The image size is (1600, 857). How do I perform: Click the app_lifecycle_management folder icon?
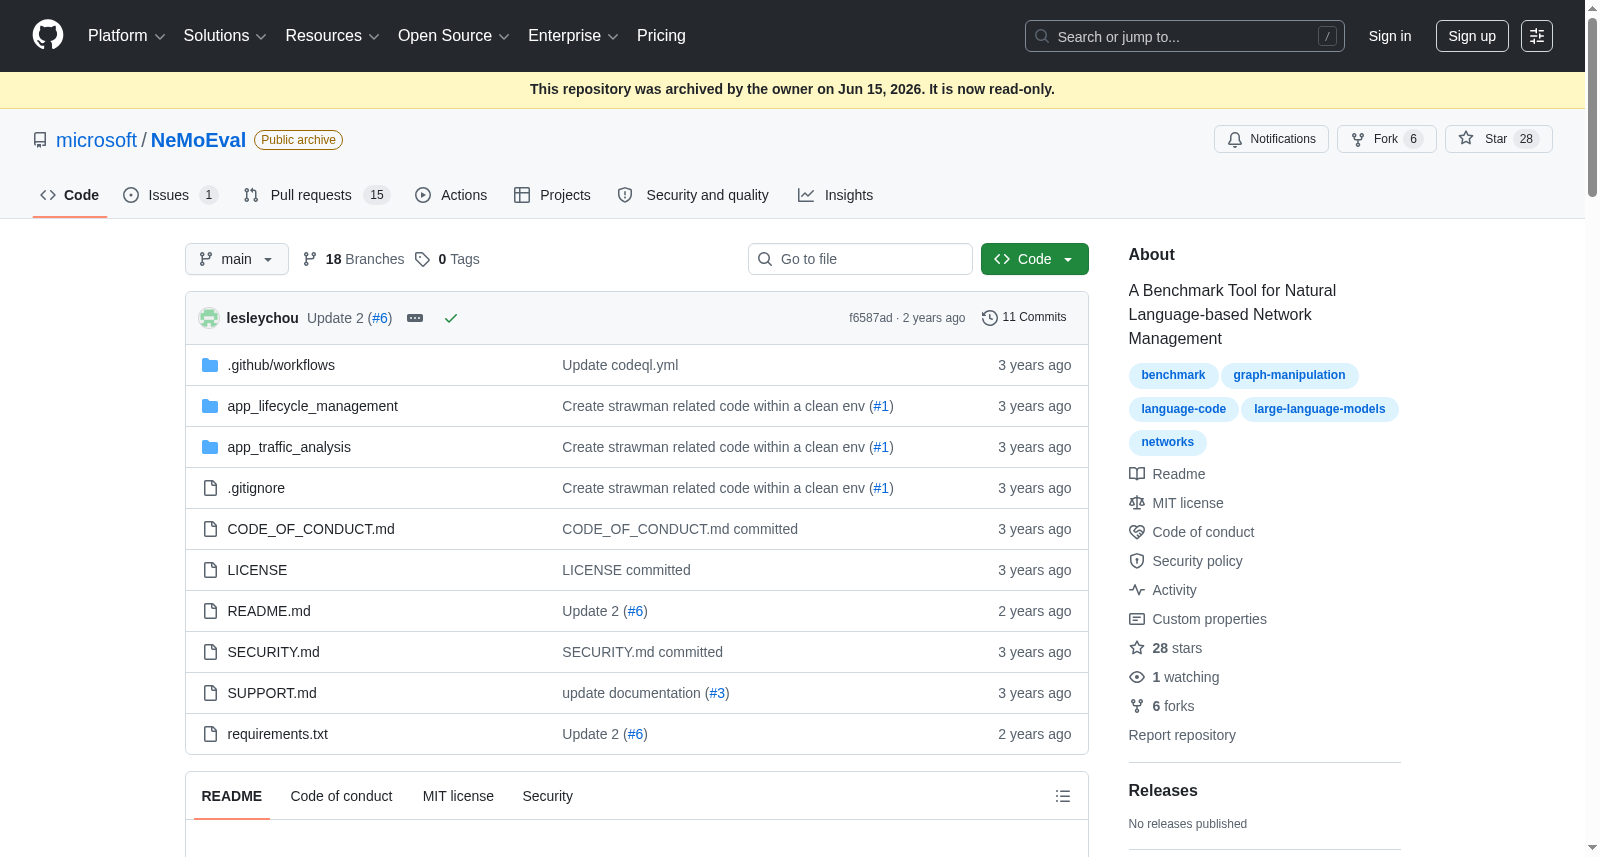[210, 406]
